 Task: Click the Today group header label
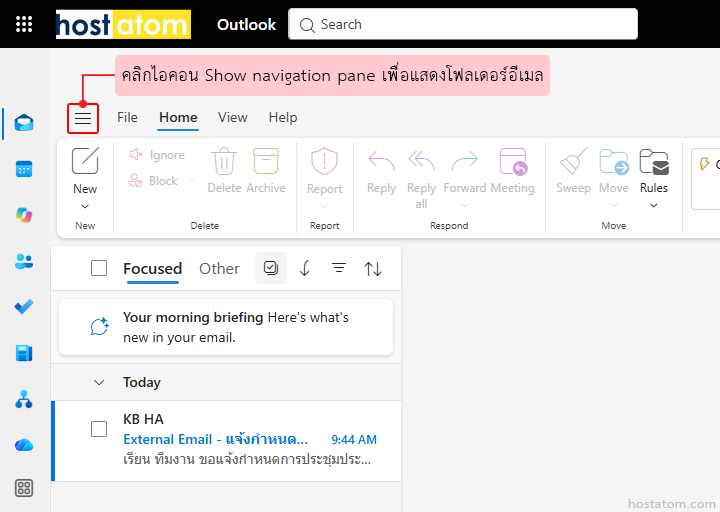(142, 383)
